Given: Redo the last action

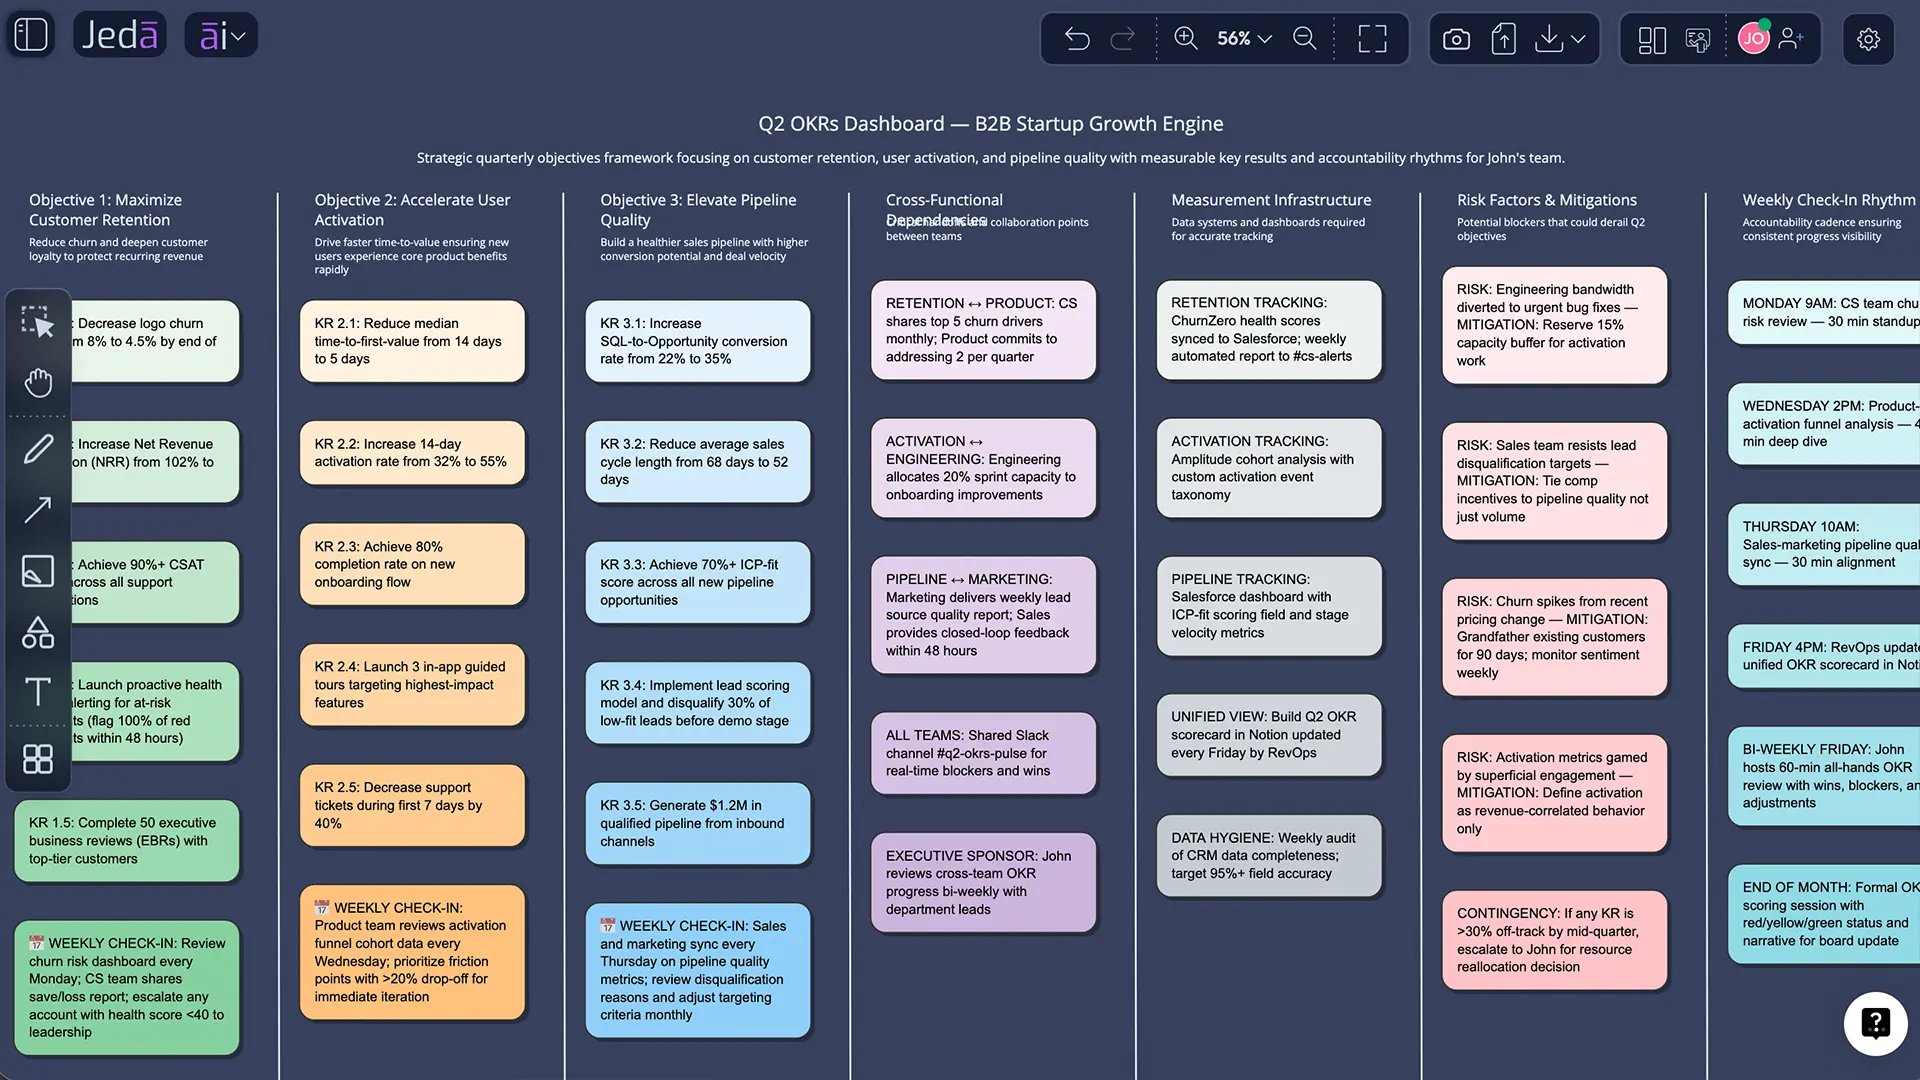Looking at the screenshot, I should point(1123,39).
